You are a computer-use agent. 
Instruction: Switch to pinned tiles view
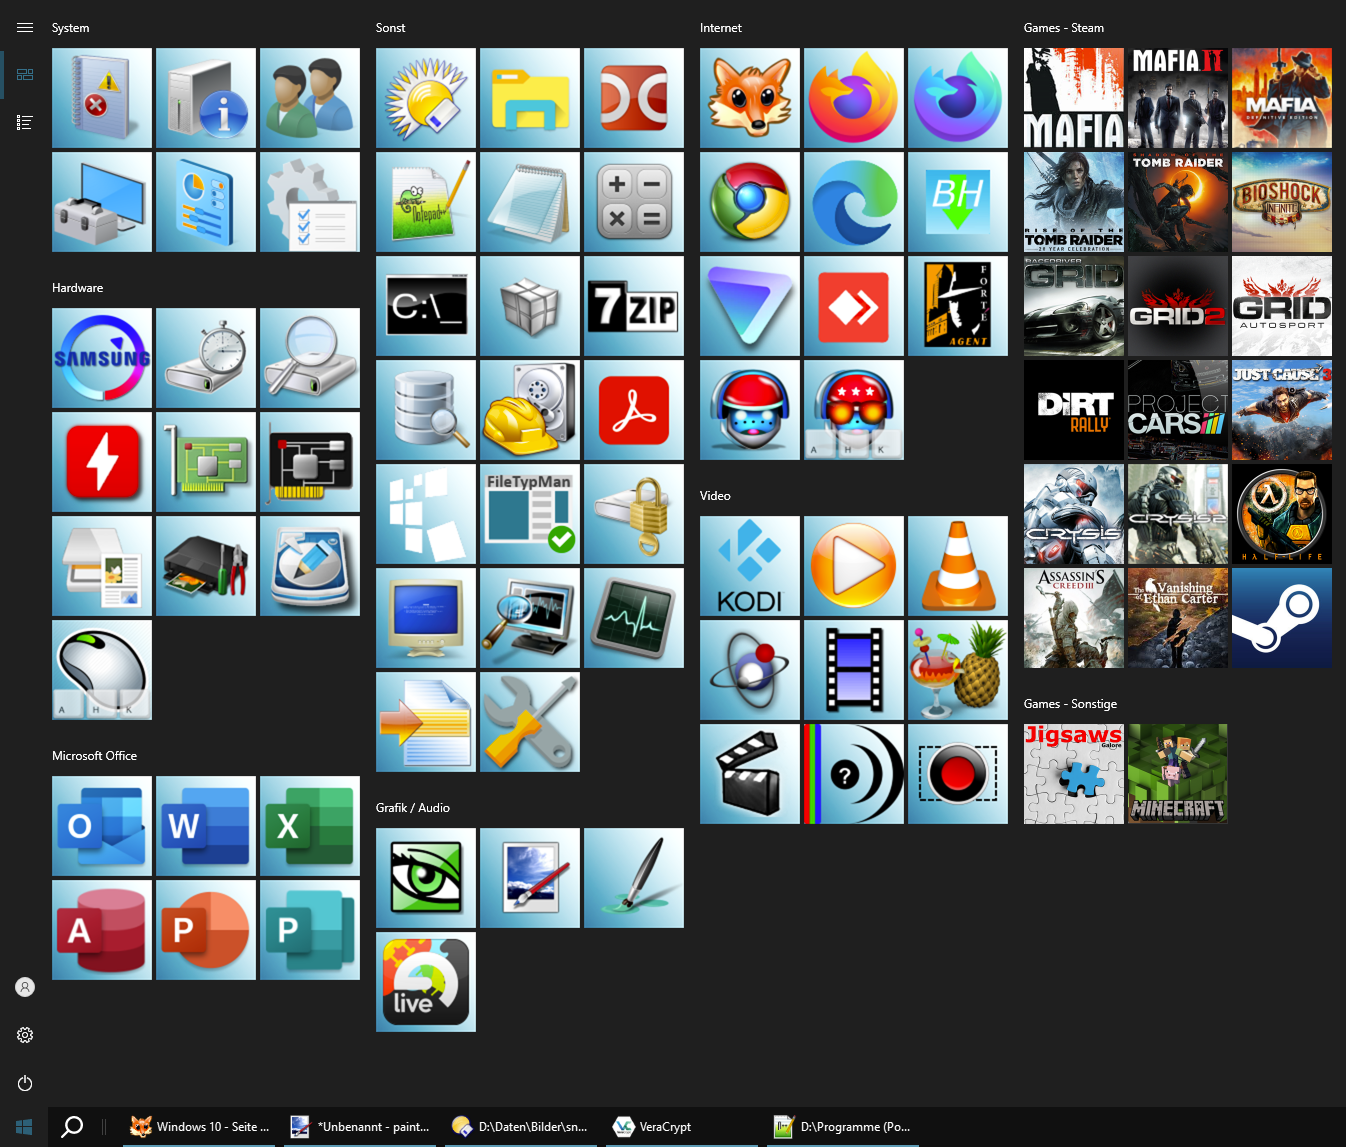point(25,75)
